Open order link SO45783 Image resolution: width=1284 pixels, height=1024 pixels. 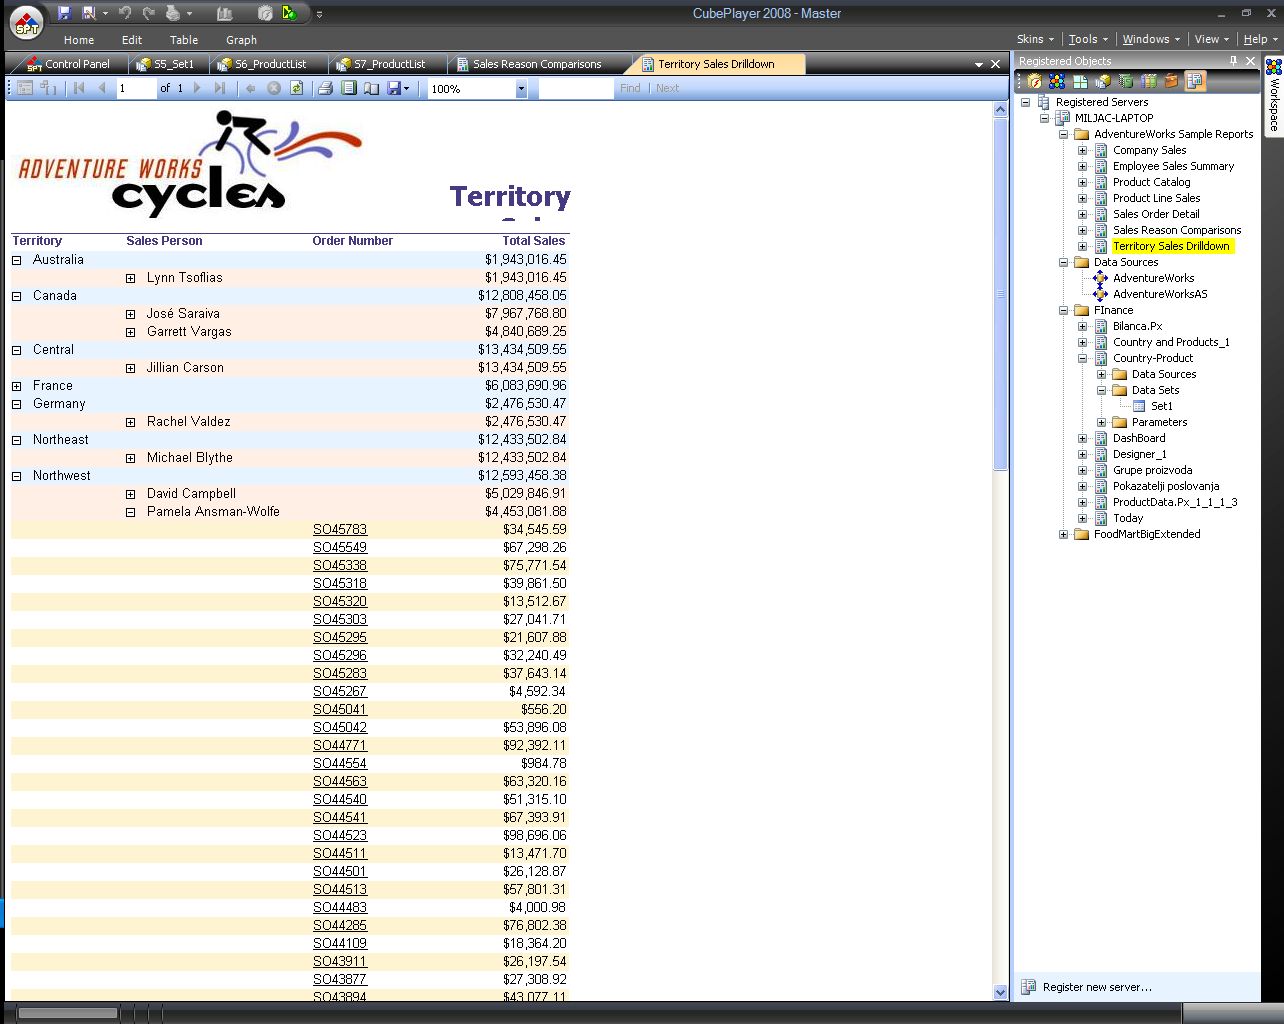(x=340, y=530)
